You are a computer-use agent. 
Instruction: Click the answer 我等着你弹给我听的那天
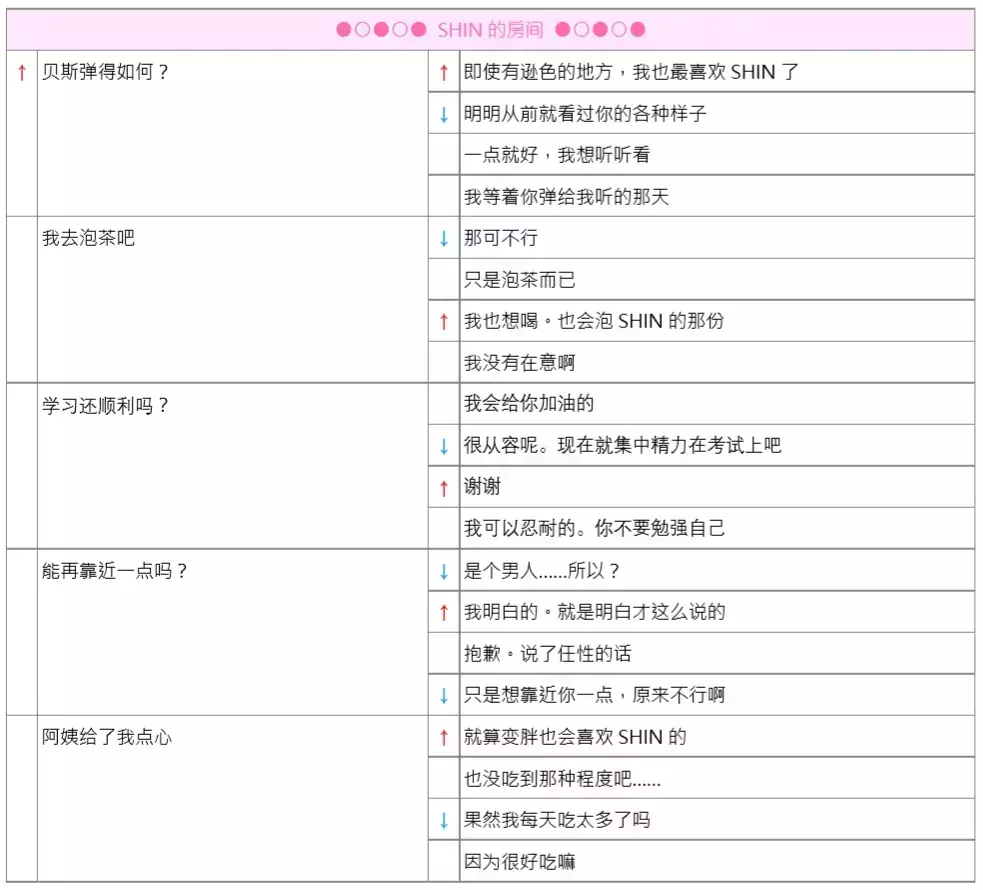566,197
